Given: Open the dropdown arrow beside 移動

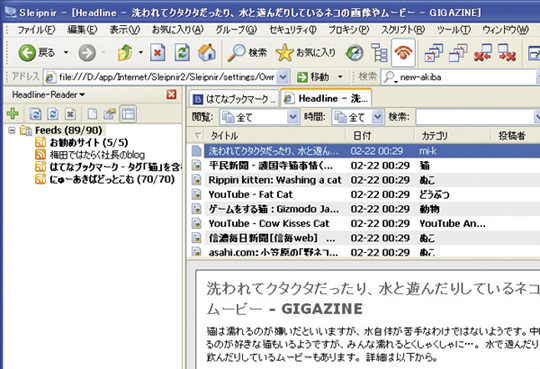Looking at the screenshot, I should [340, 77].
